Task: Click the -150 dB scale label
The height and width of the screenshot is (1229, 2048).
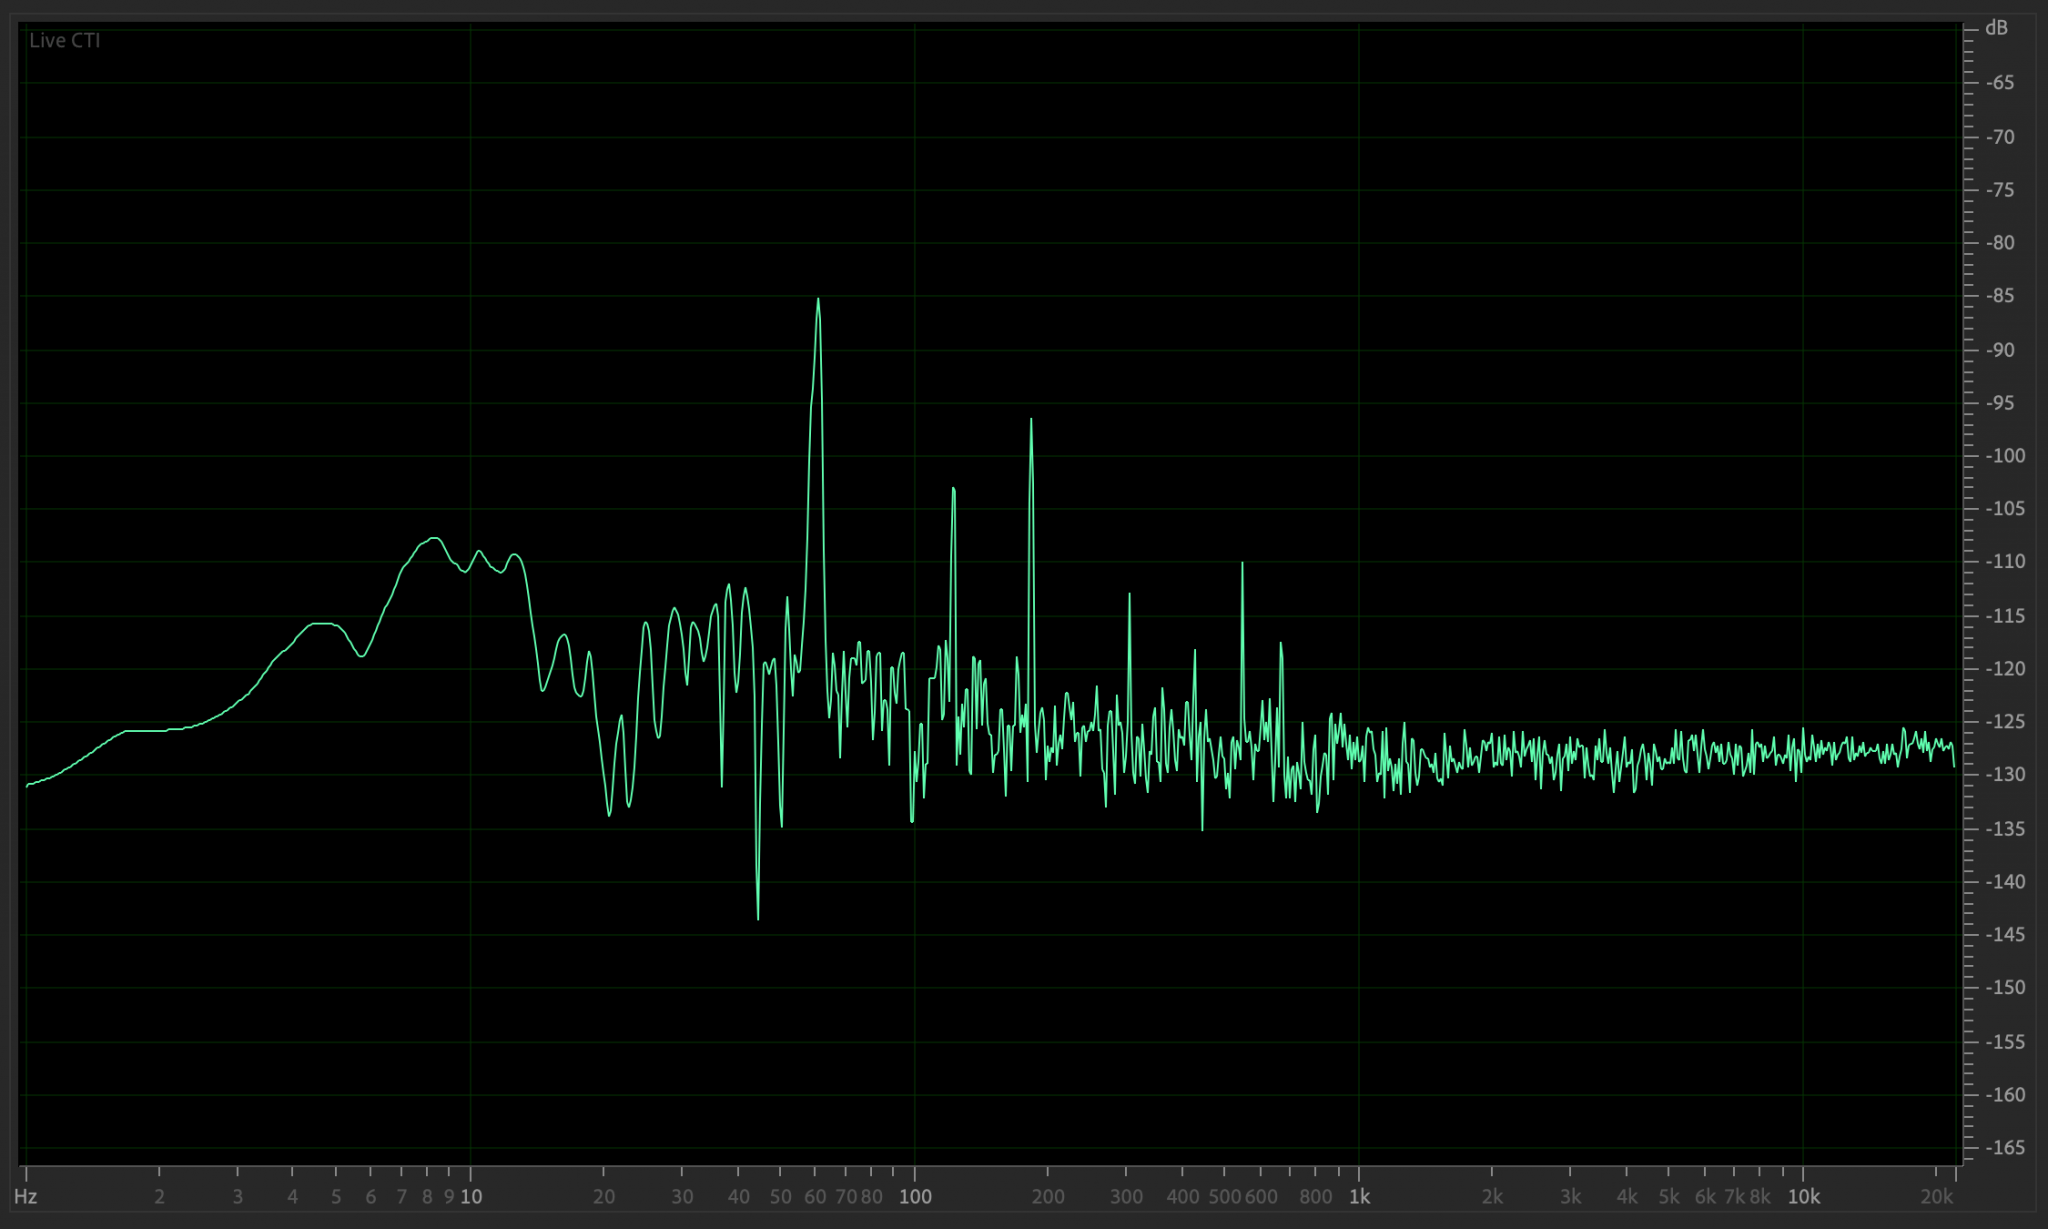Action: click(2004, 988)
